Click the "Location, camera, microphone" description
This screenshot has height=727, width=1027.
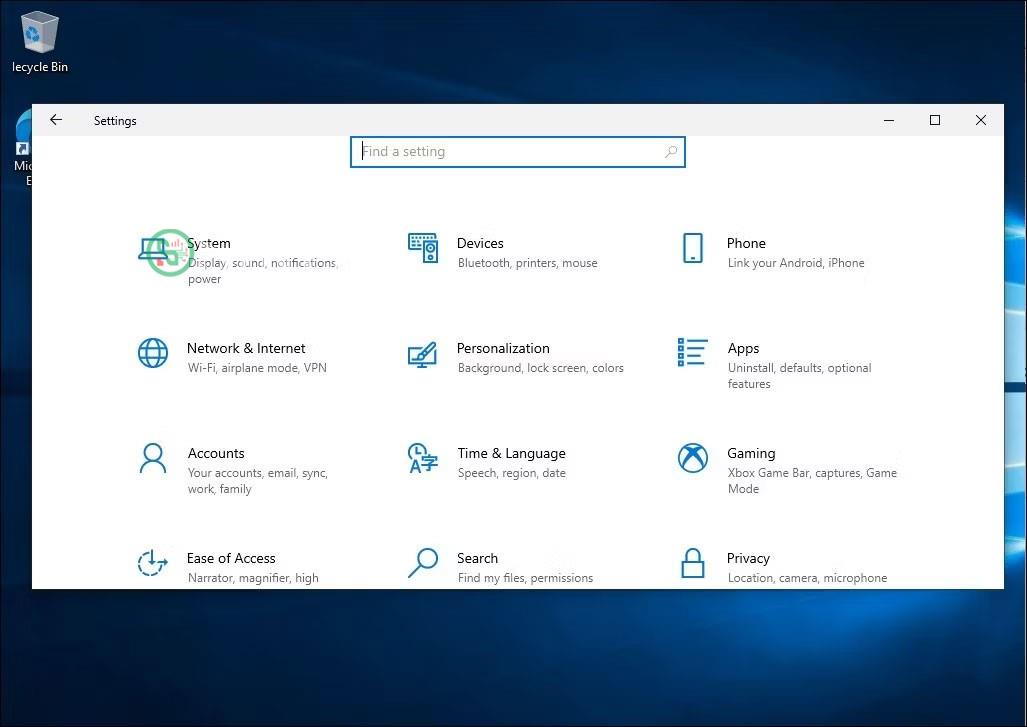click(807, 578)
